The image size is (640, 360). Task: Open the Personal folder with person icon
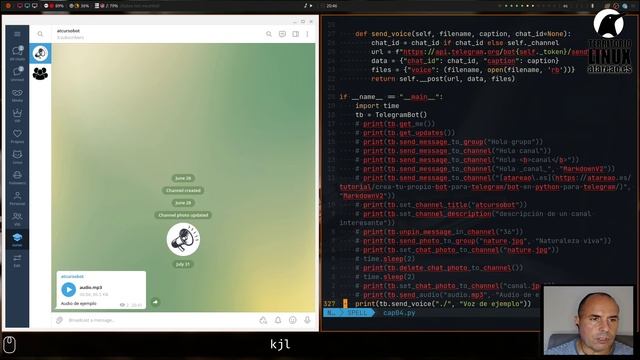point(17,198)
